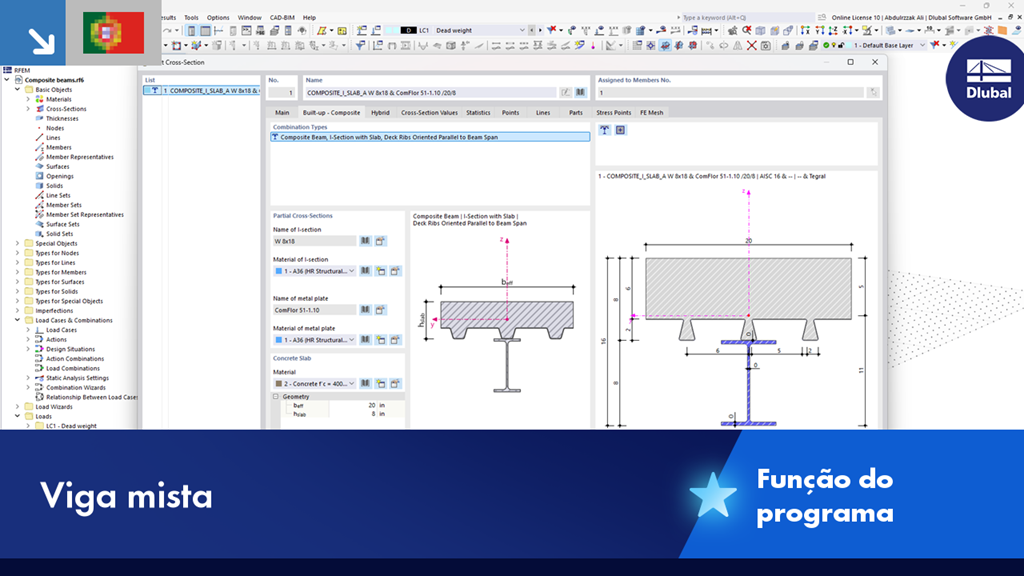Create new material for I-section

click(380, 271)
